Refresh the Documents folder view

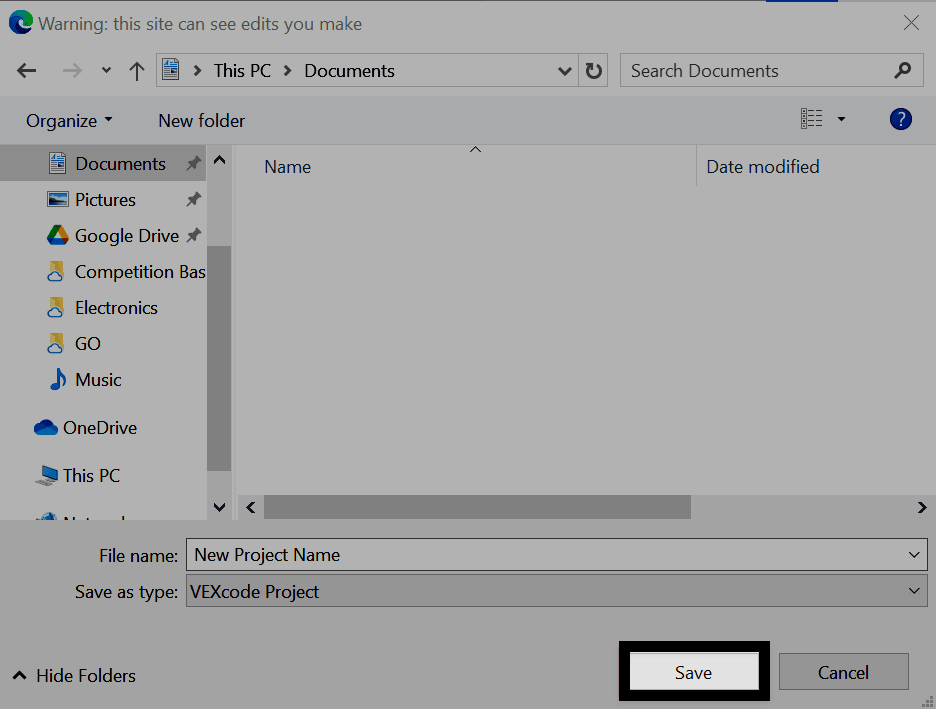(x=593, y=70)
